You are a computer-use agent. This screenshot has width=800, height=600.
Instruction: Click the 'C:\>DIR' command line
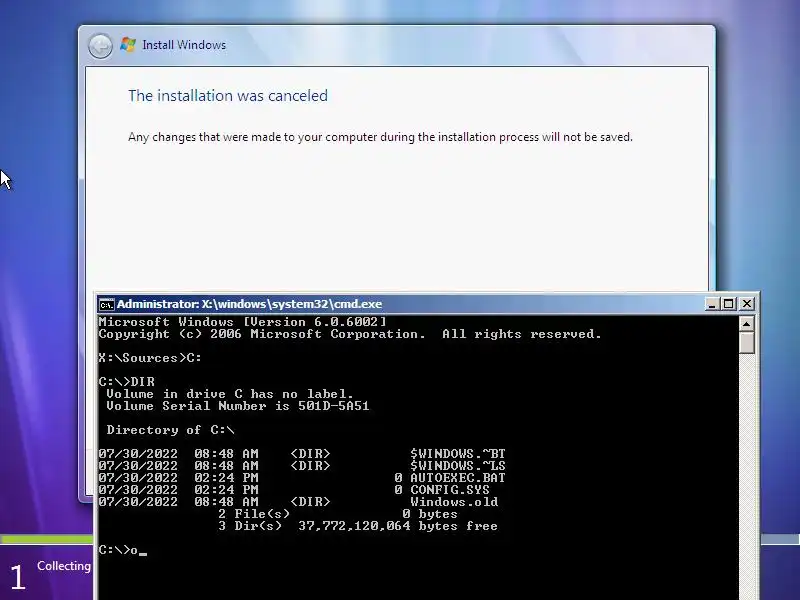click(127, 382)
